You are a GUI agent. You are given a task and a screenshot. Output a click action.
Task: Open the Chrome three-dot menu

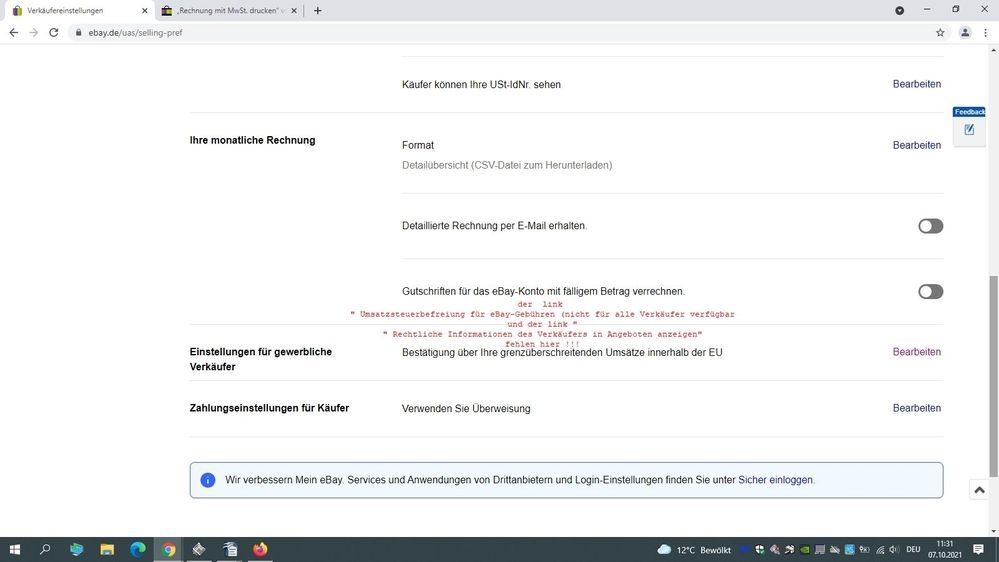(985, 32)
